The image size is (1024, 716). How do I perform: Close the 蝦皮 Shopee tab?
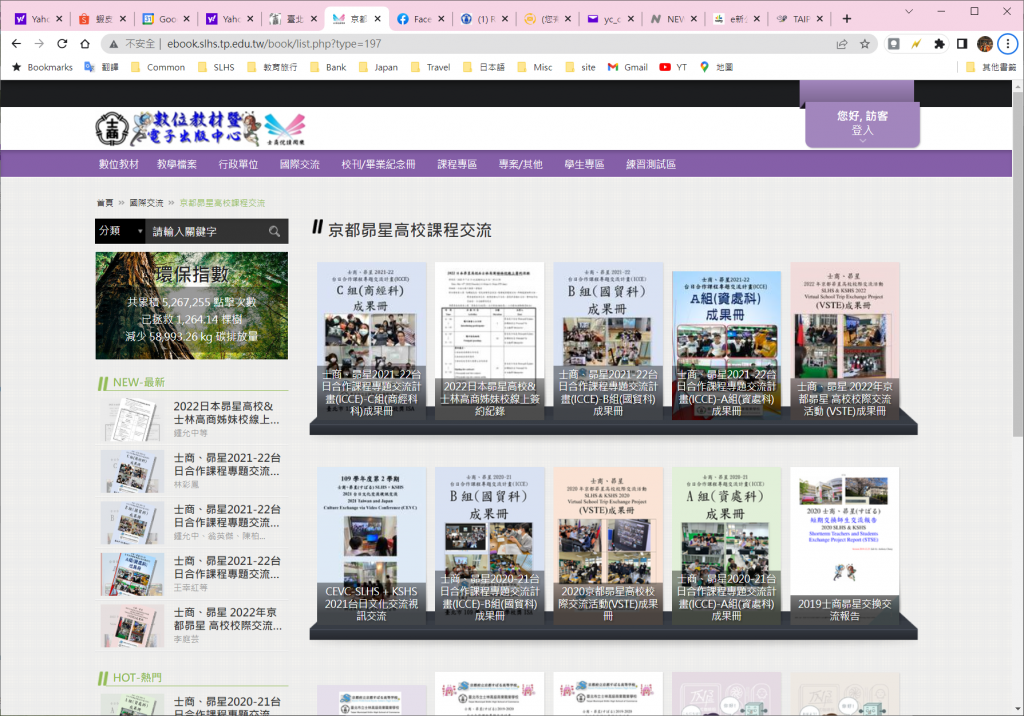[123, 19]
